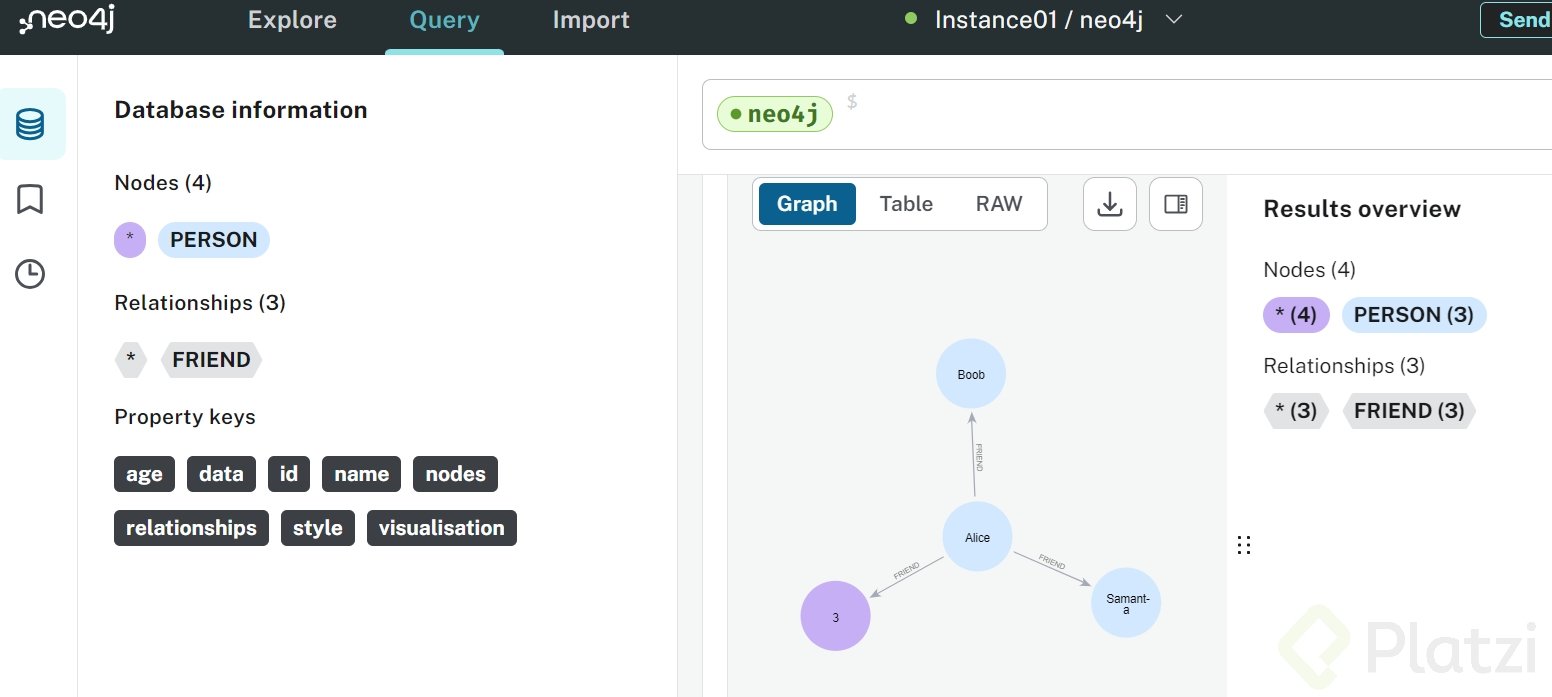The image size is (1552, 697).
Task: Open the Database information sidebar icon
Action: coord(31,124)
